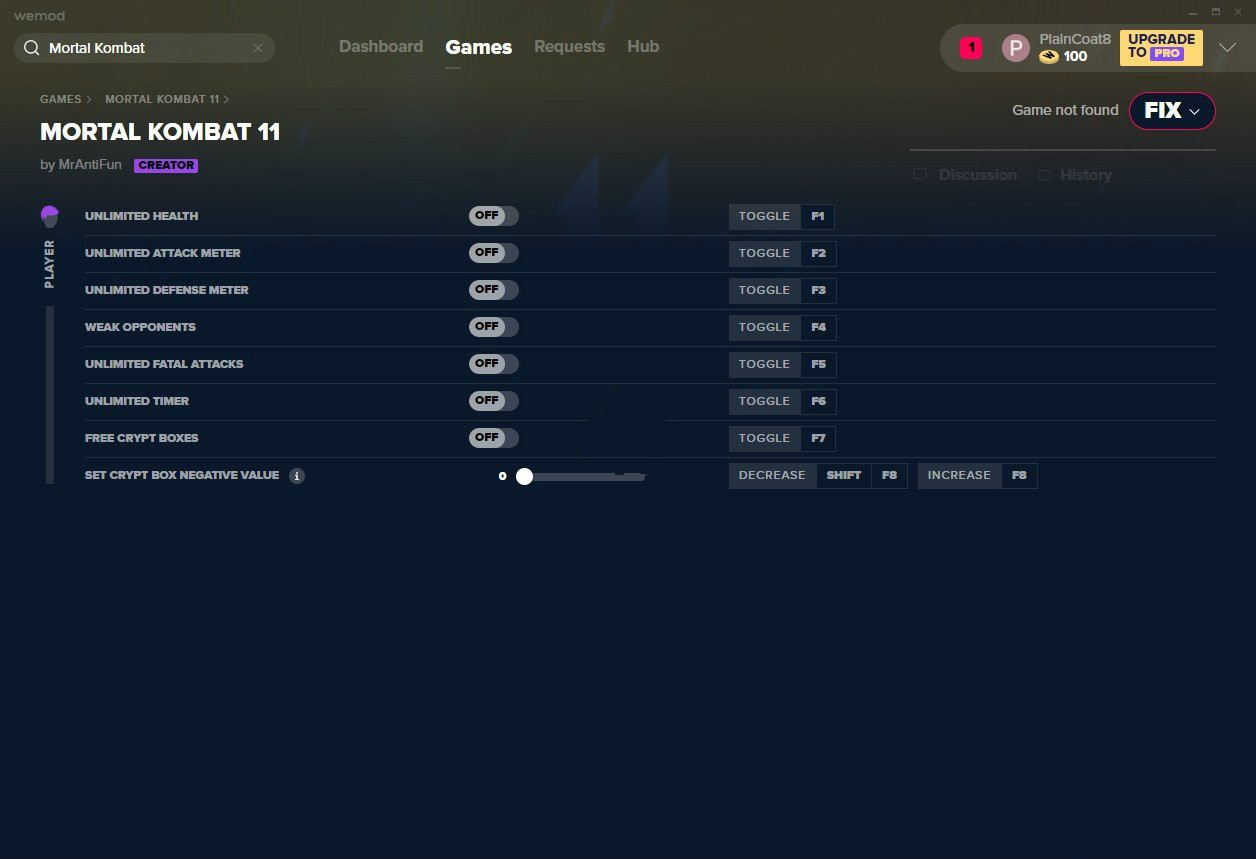Clear the search field with X icon
Image resolution: width=1256 pixels, height=859 pixels.
258,48
